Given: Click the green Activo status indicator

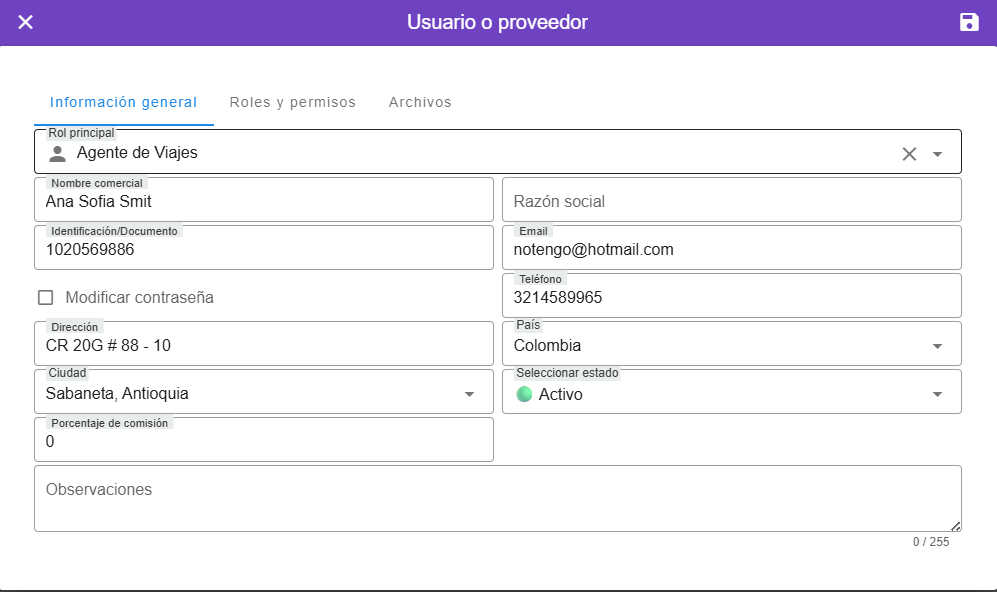Looking at the screenshot, I should [x=524, y=394].
